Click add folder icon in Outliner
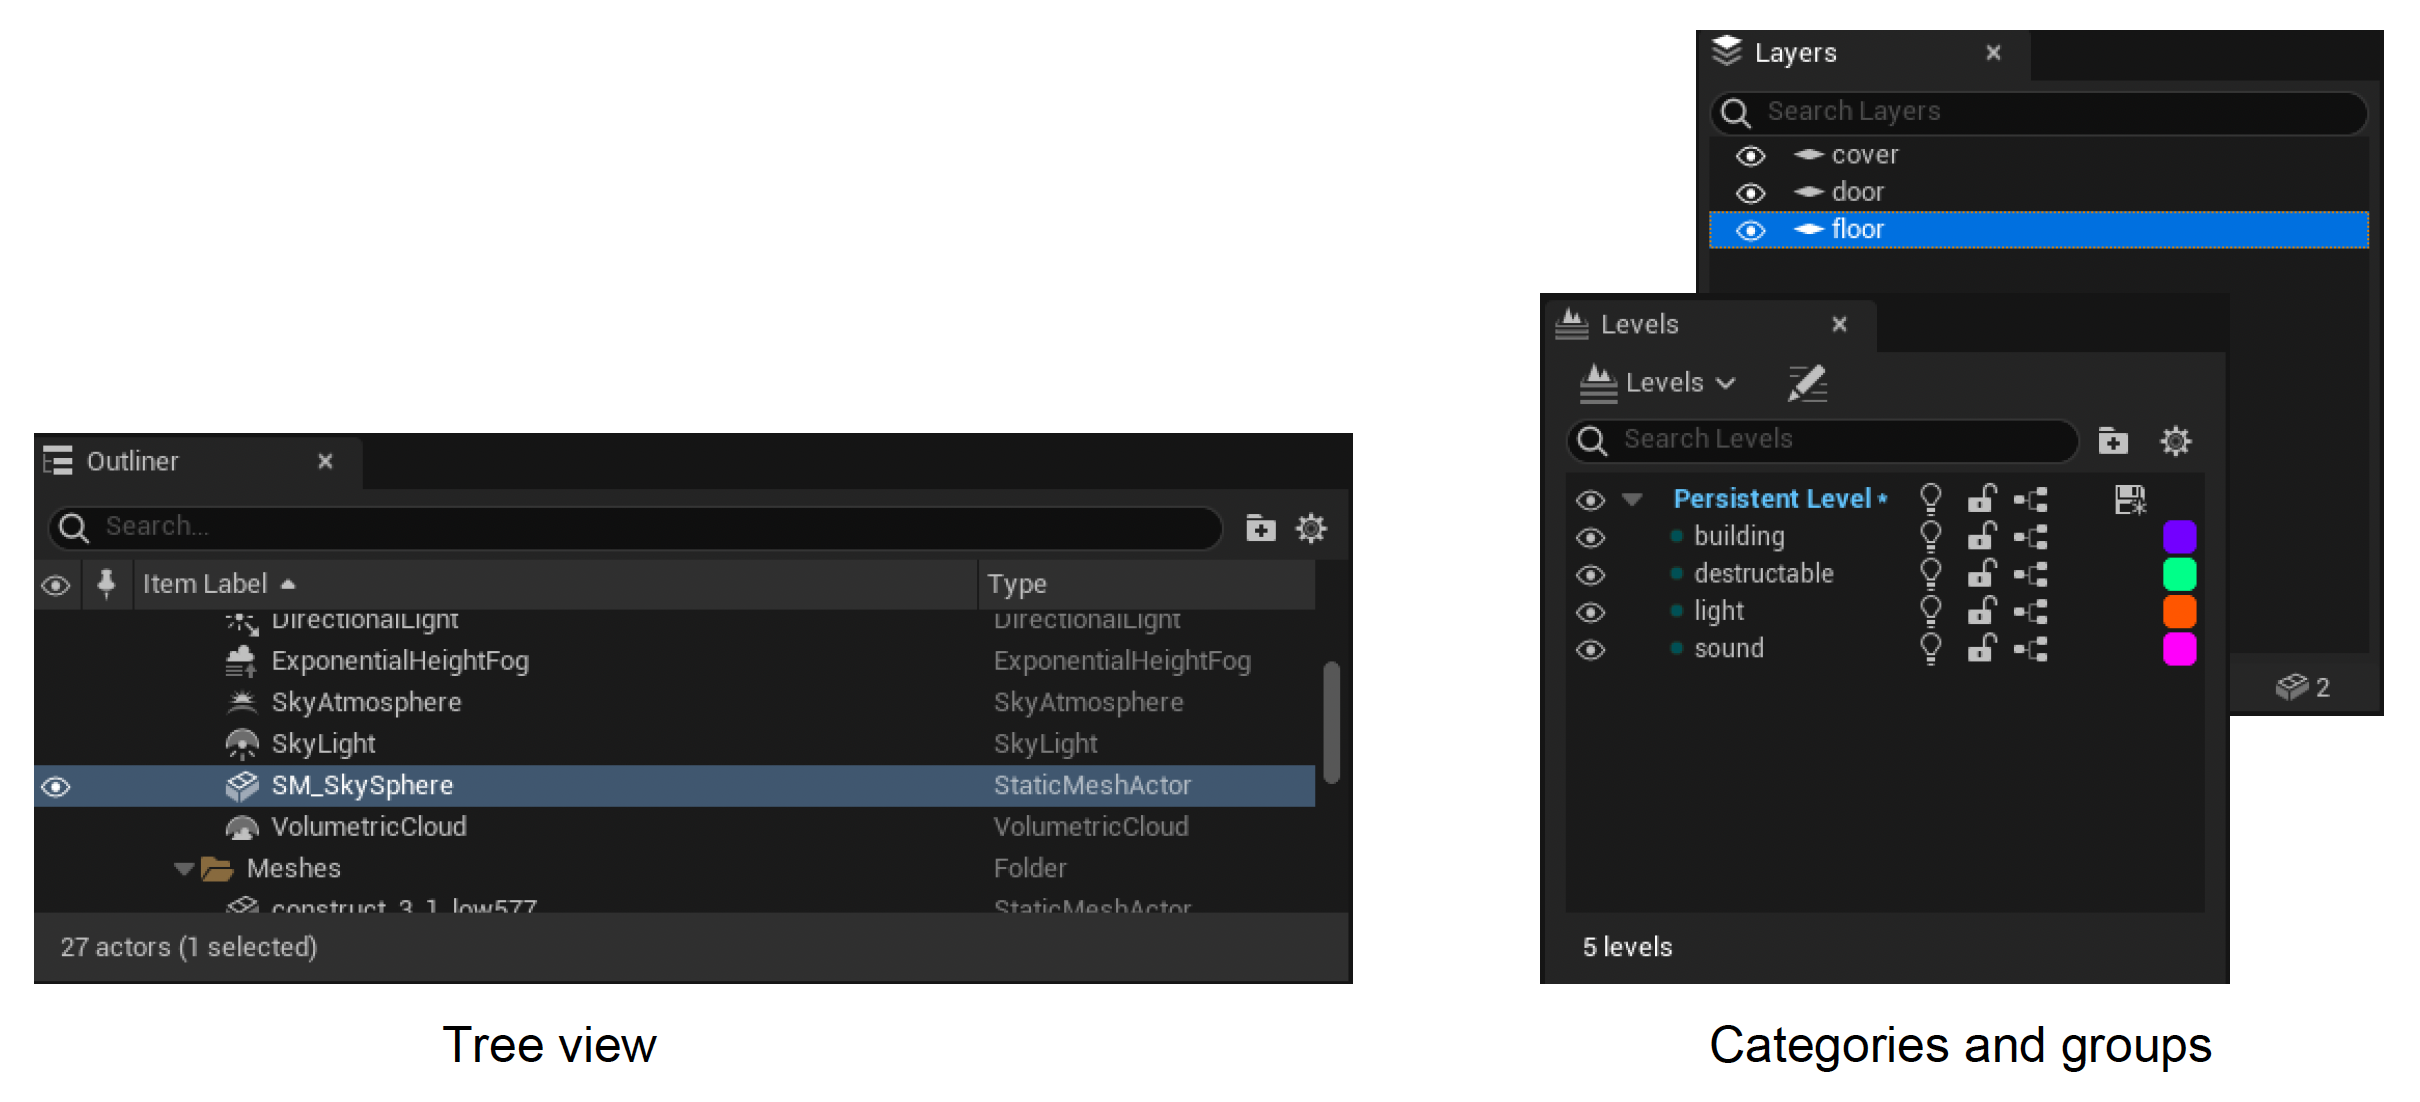The height and width of the screenshot is (1102, 2420). coord(1260,527)
